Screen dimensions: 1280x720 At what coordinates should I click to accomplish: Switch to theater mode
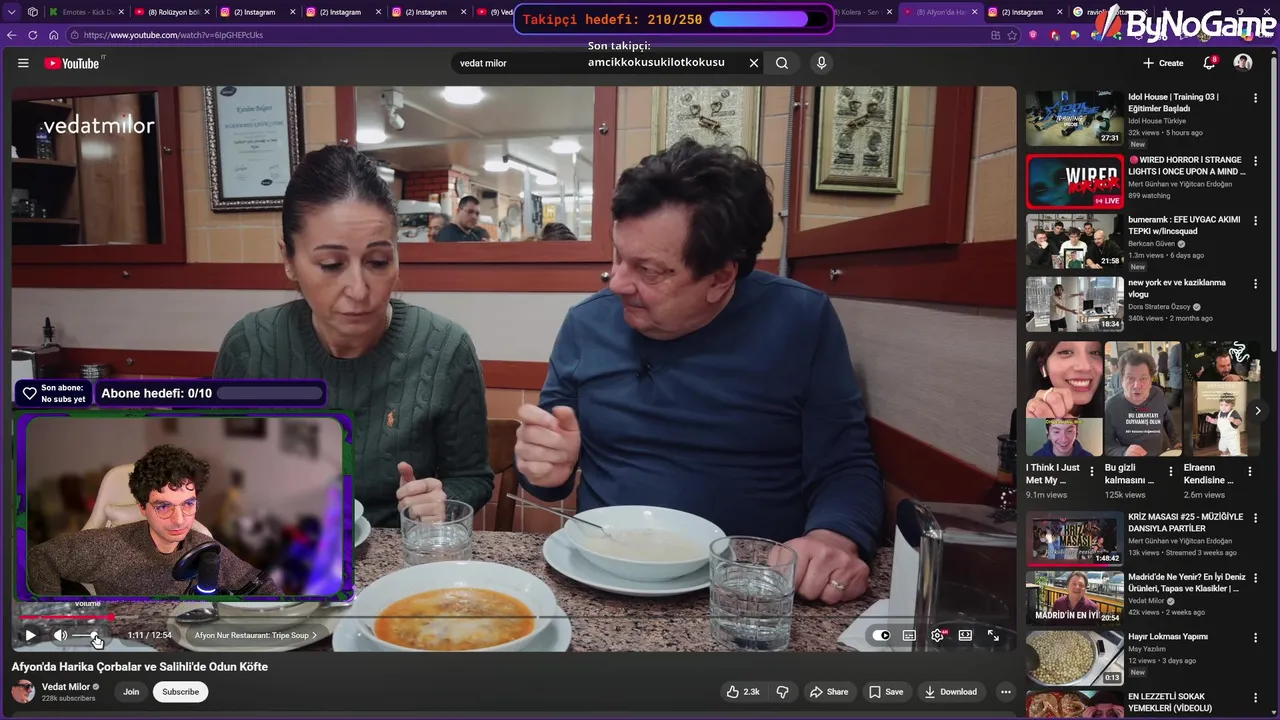965,635
